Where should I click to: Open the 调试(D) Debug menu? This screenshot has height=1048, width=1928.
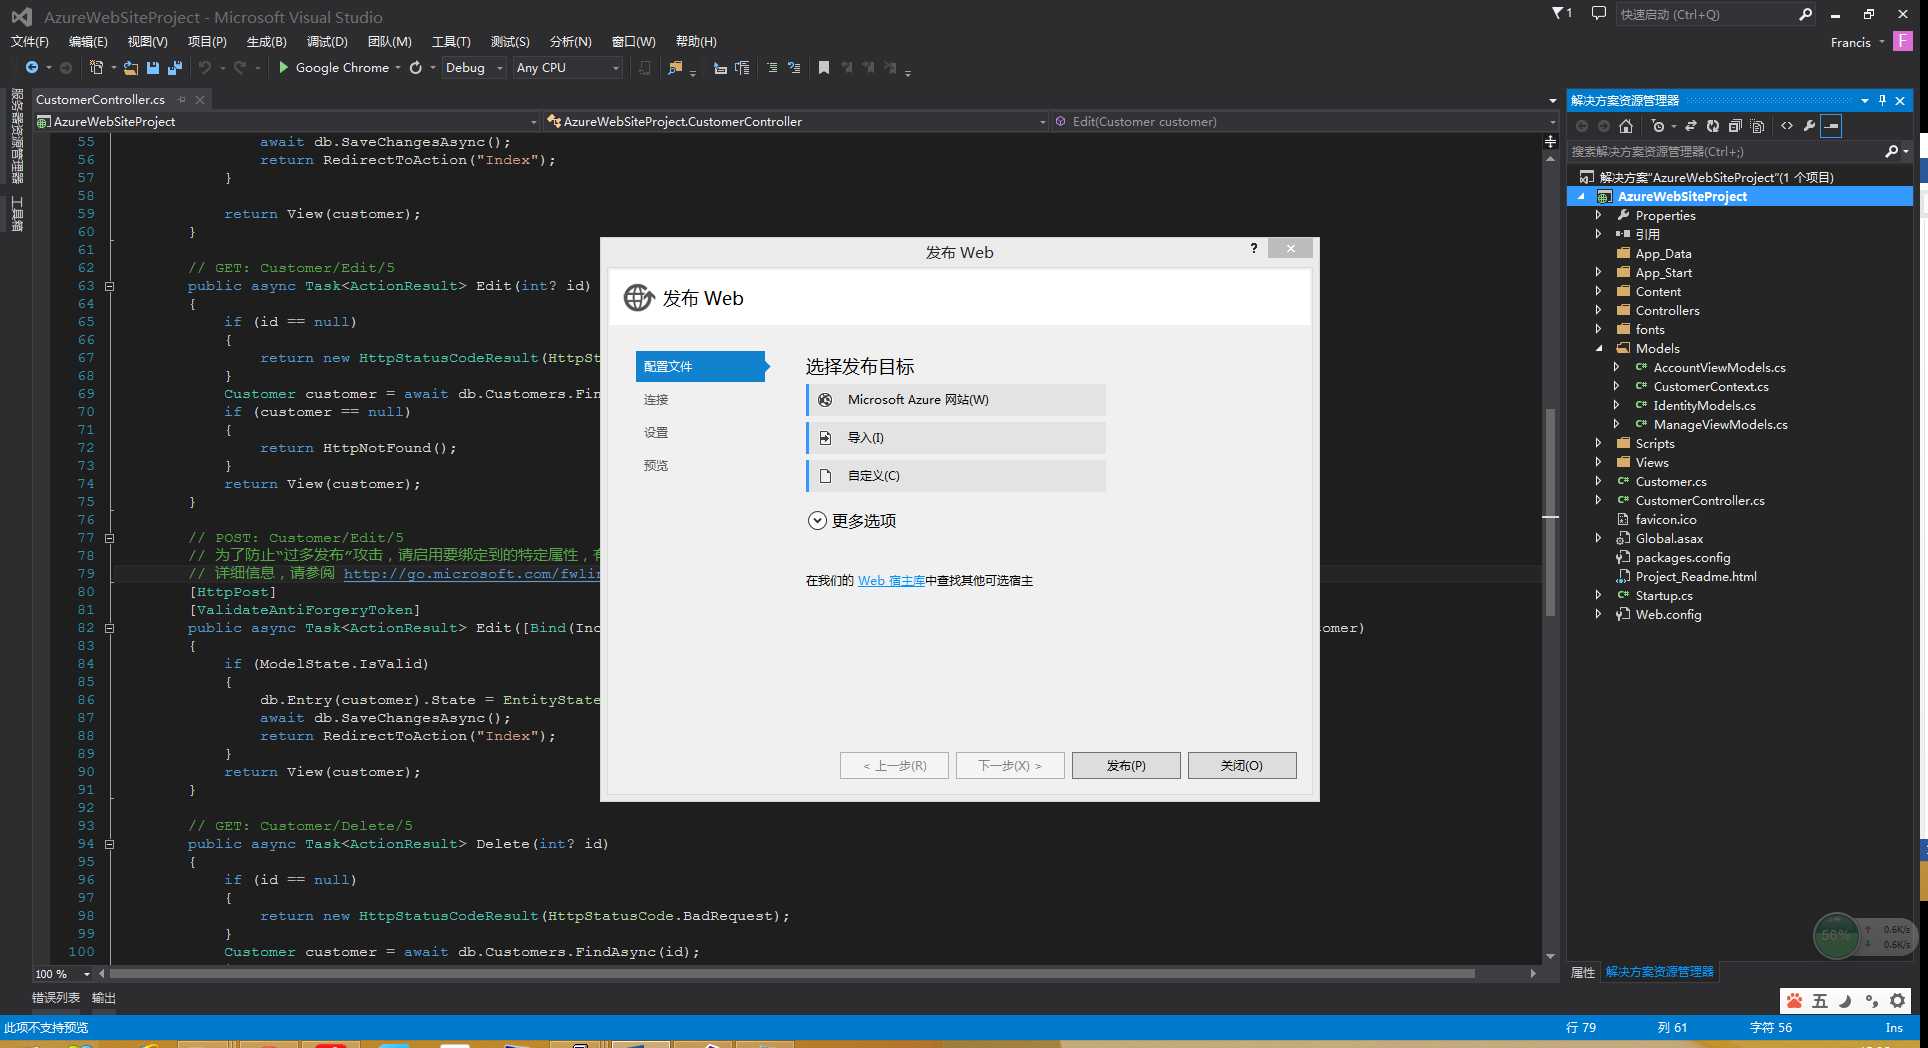(327, 41)
